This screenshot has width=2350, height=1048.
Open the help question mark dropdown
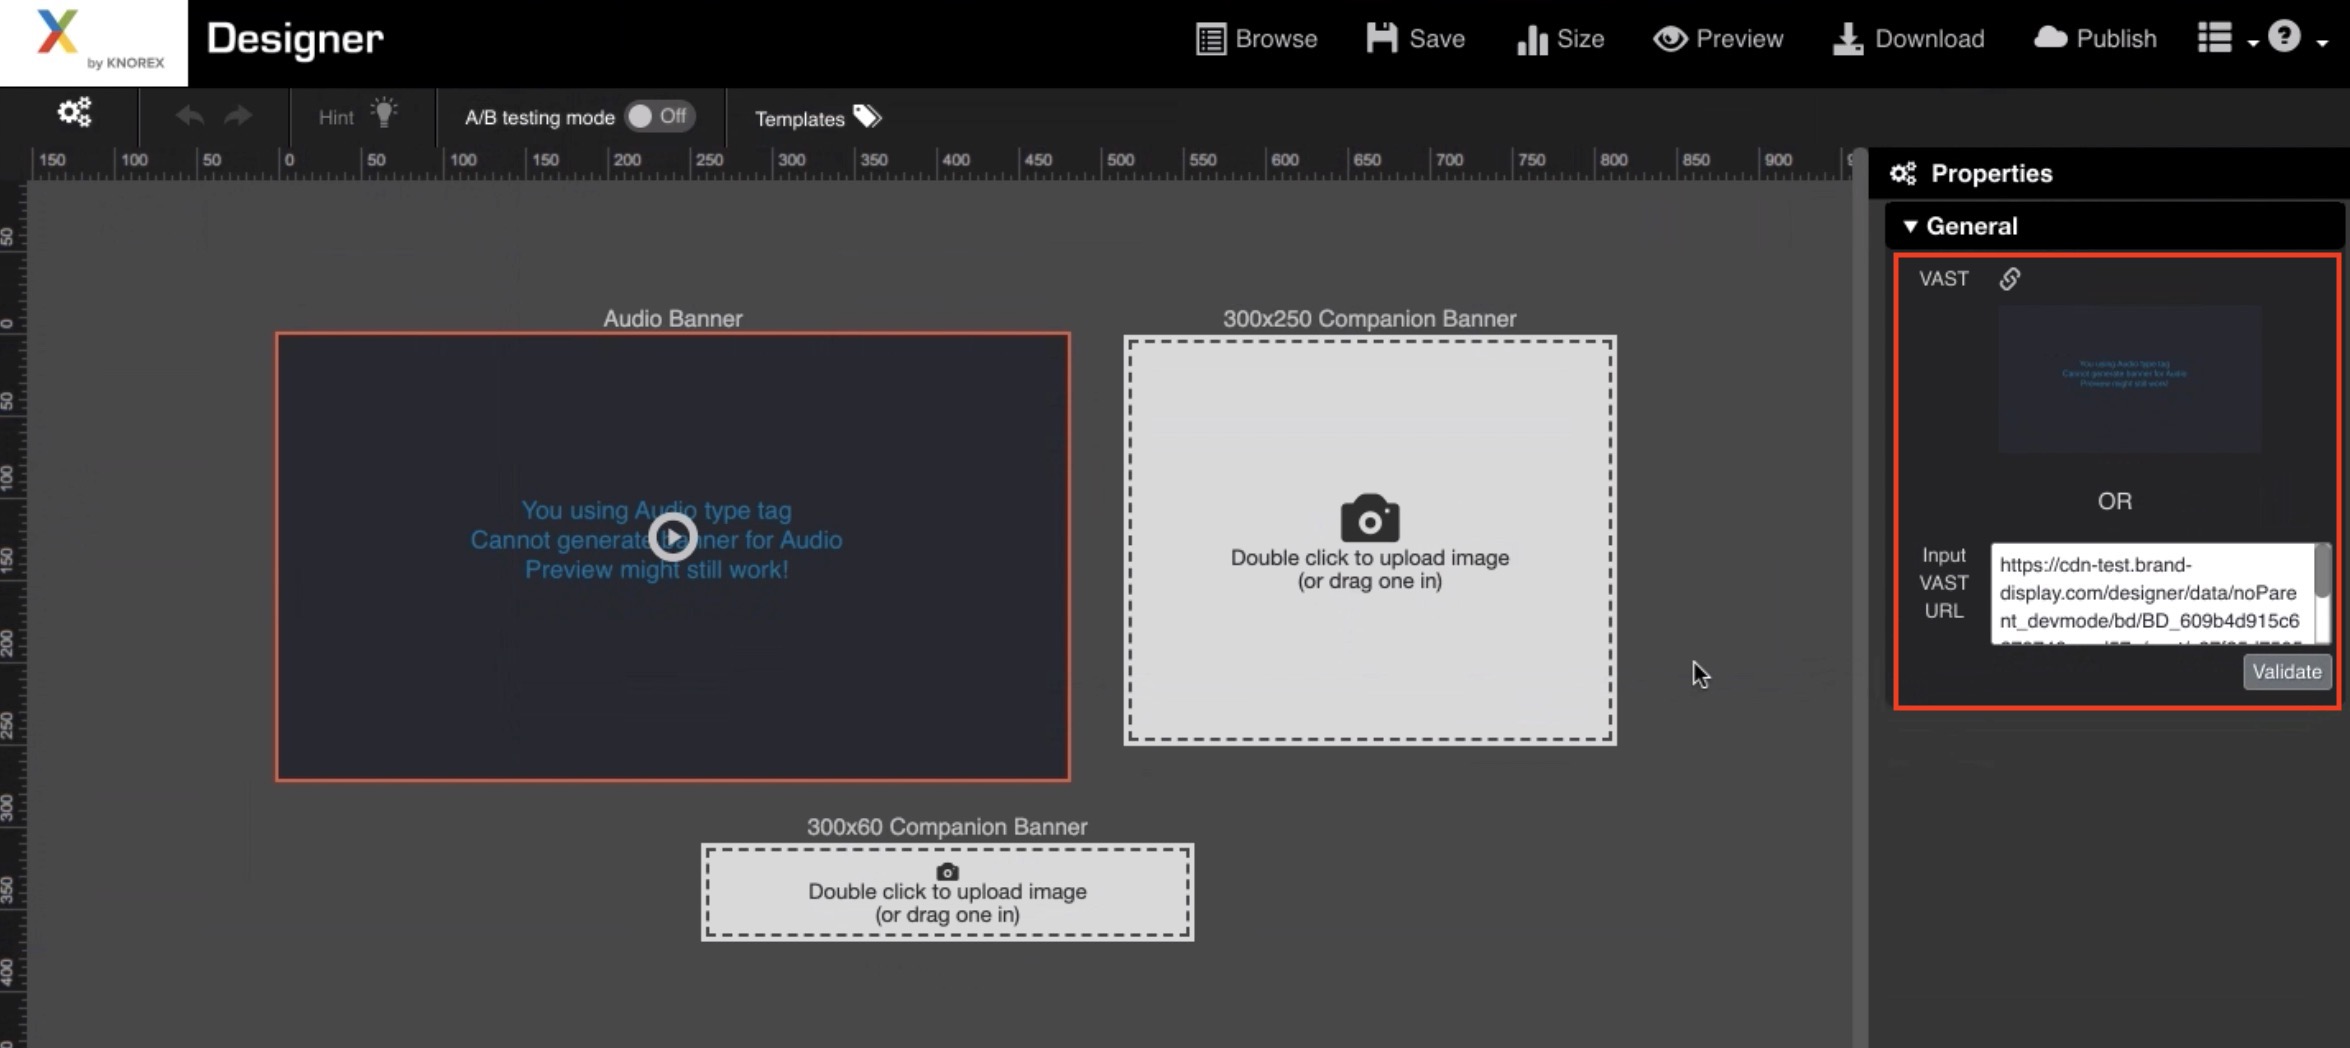(2296, 39)
